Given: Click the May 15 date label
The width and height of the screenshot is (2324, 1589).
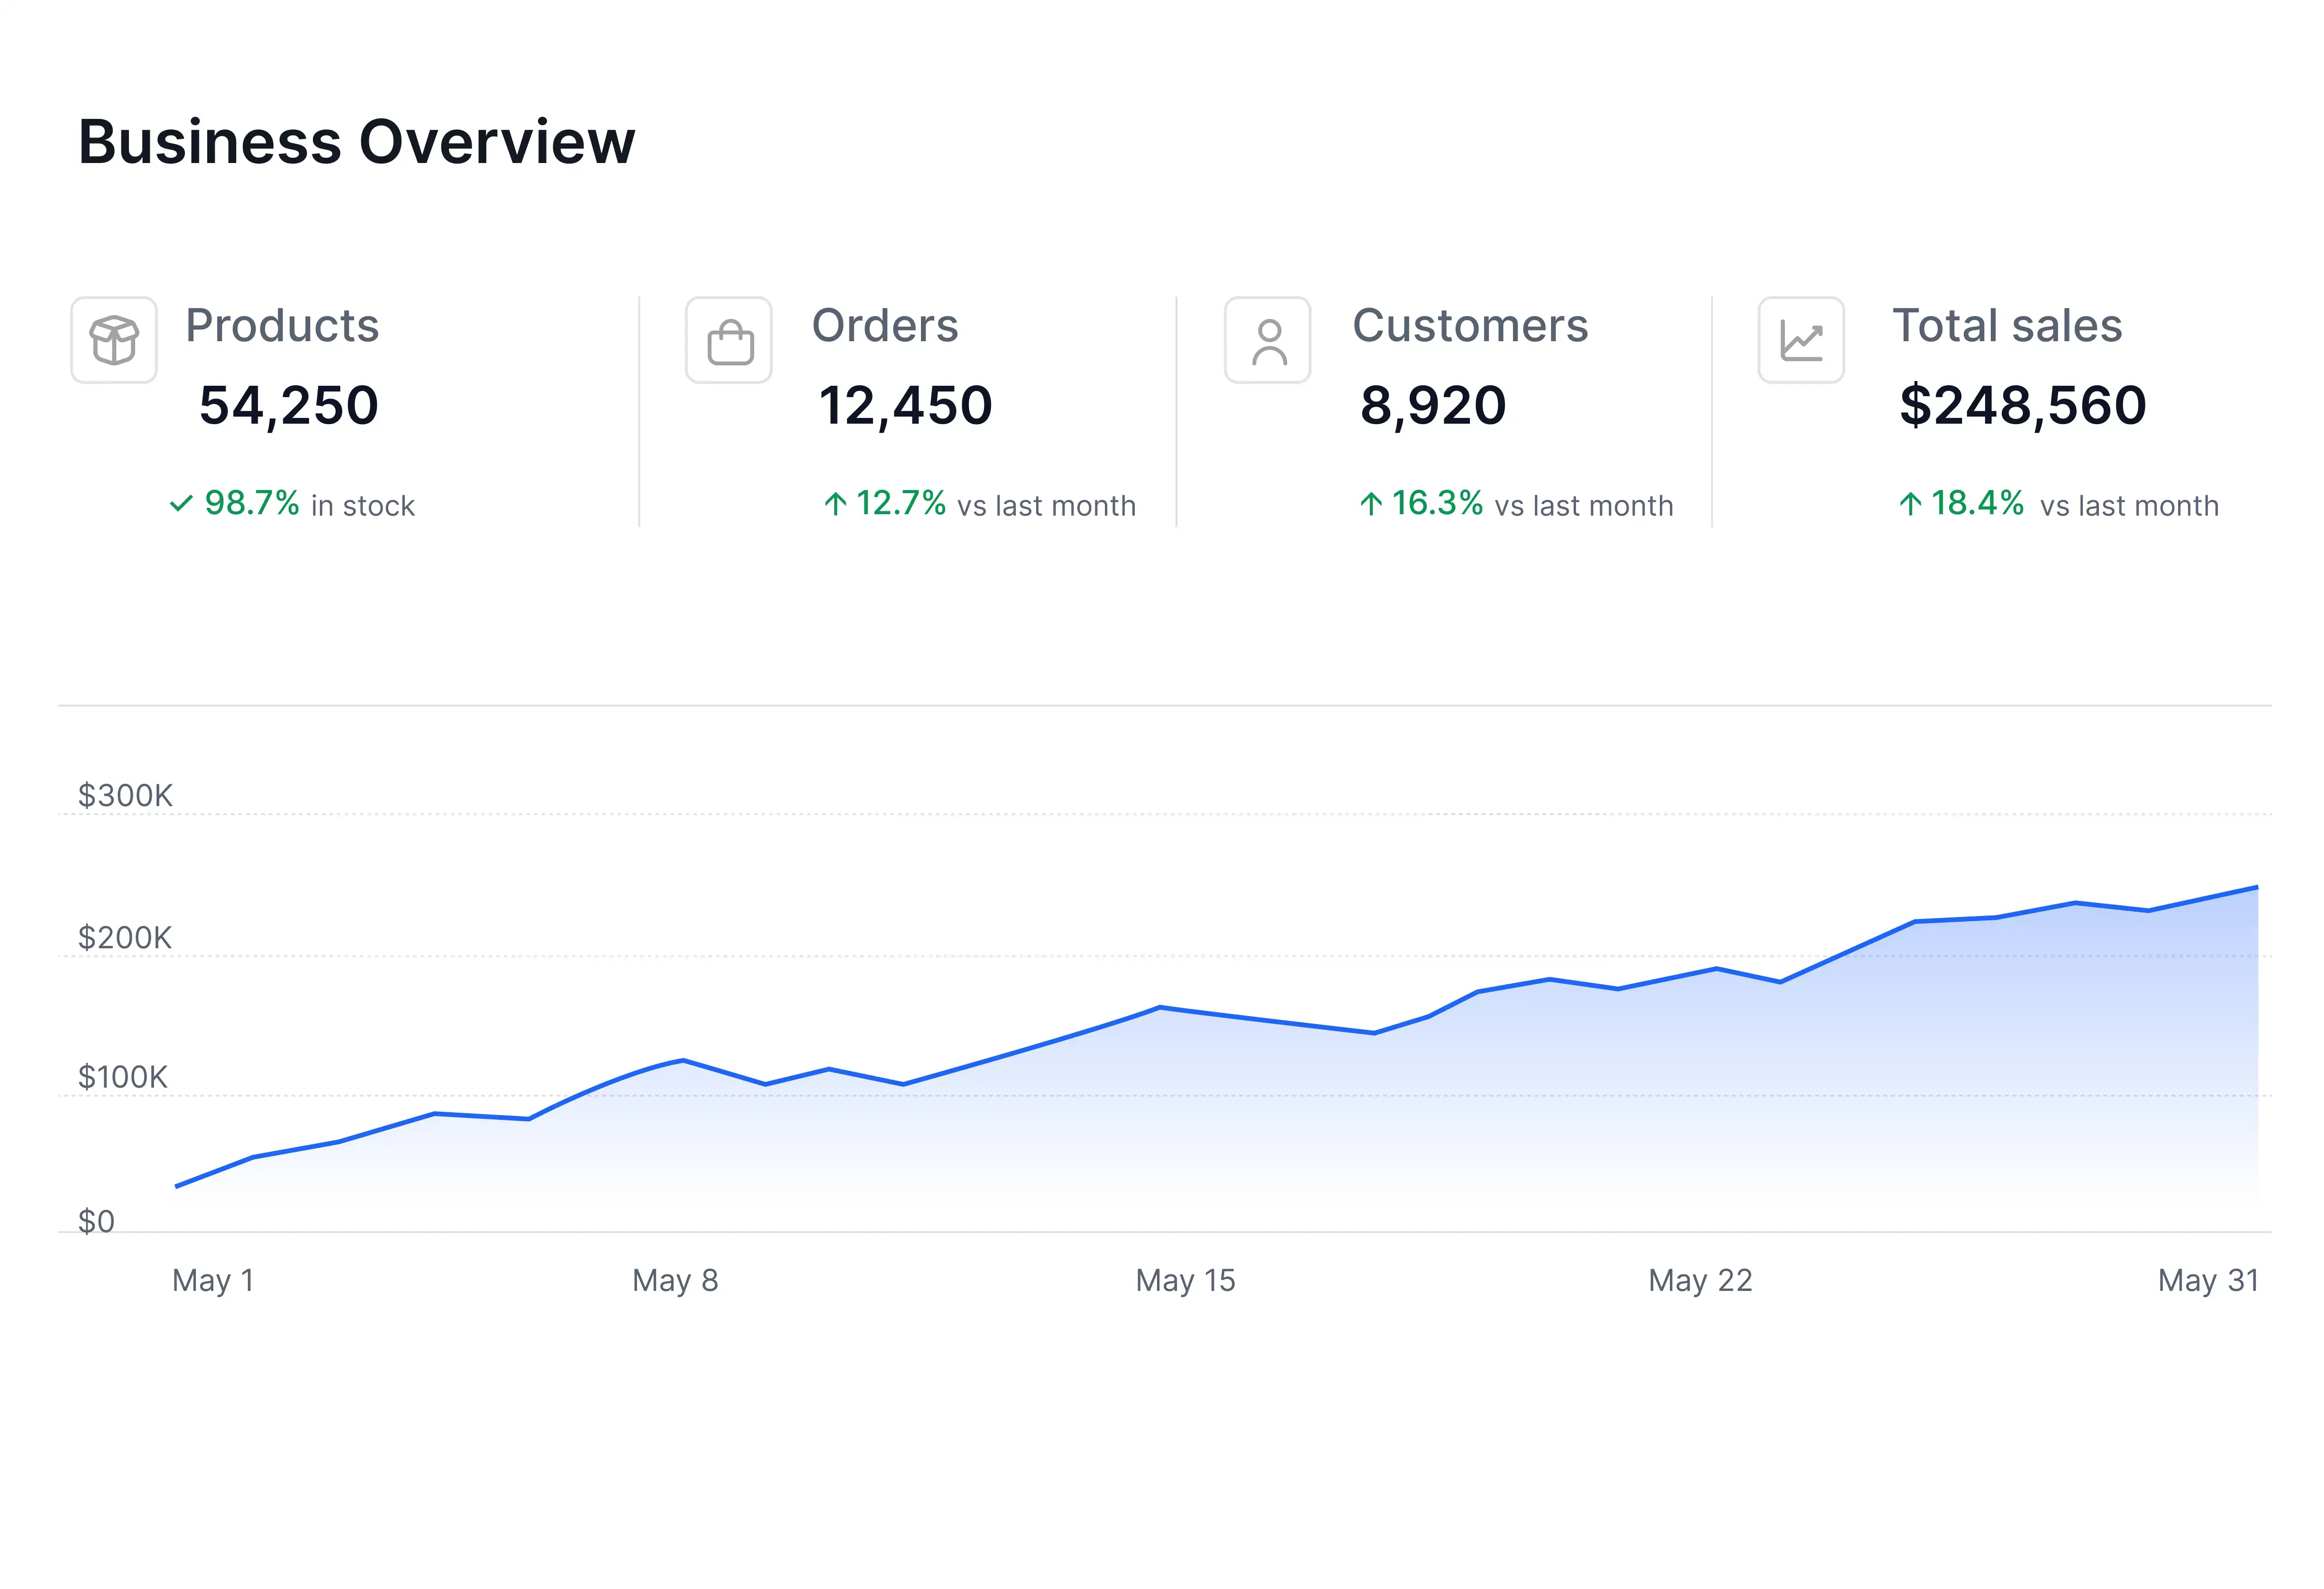Looking at the screenshot, I should point(1185,1281).
